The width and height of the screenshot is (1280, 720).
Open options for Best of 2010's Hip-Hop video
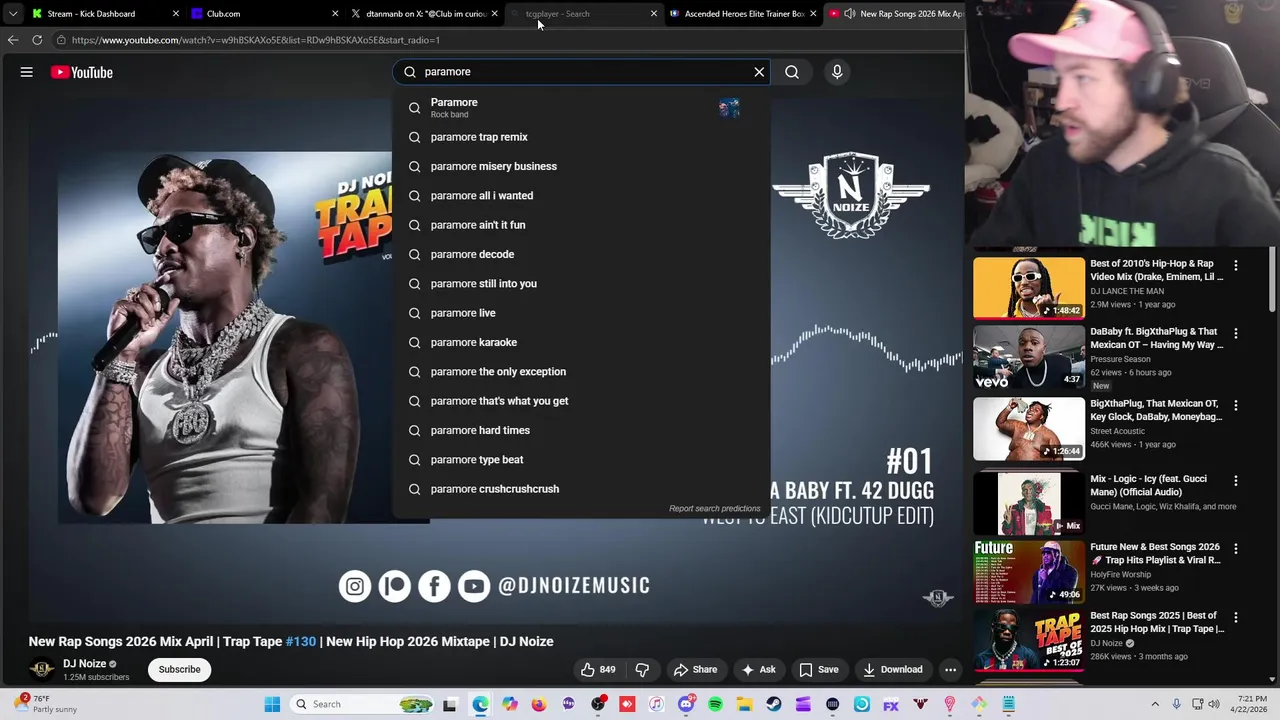pyautogui.click(x=1236, y=265)
